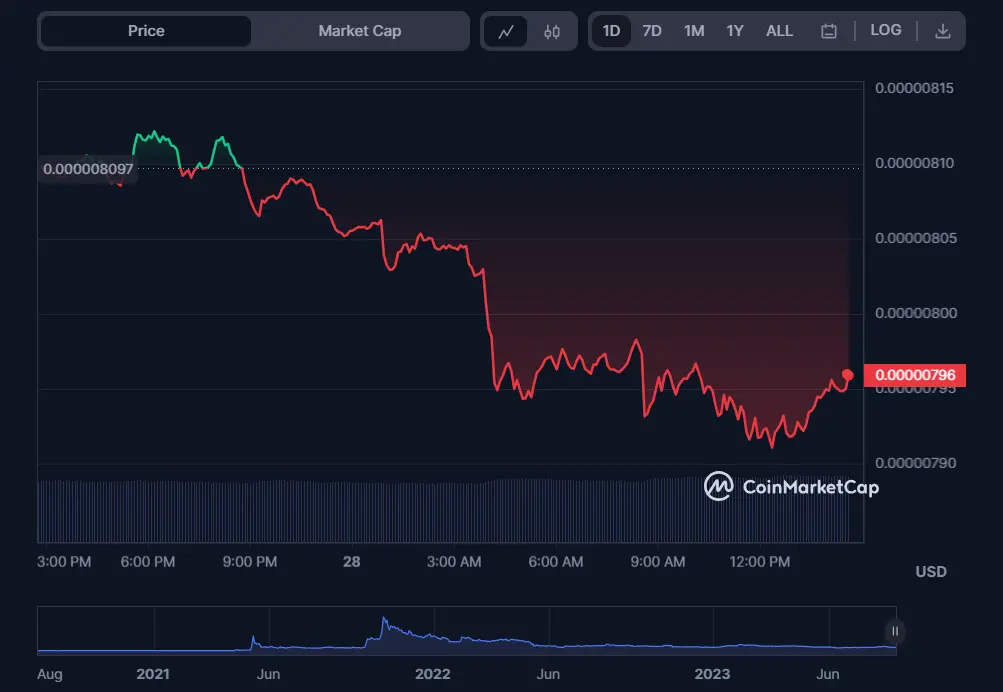Click the pause handle on the range slider
Image resolution: width=1003 pixels, height=692 pixels.
click(x=895, y=631)
